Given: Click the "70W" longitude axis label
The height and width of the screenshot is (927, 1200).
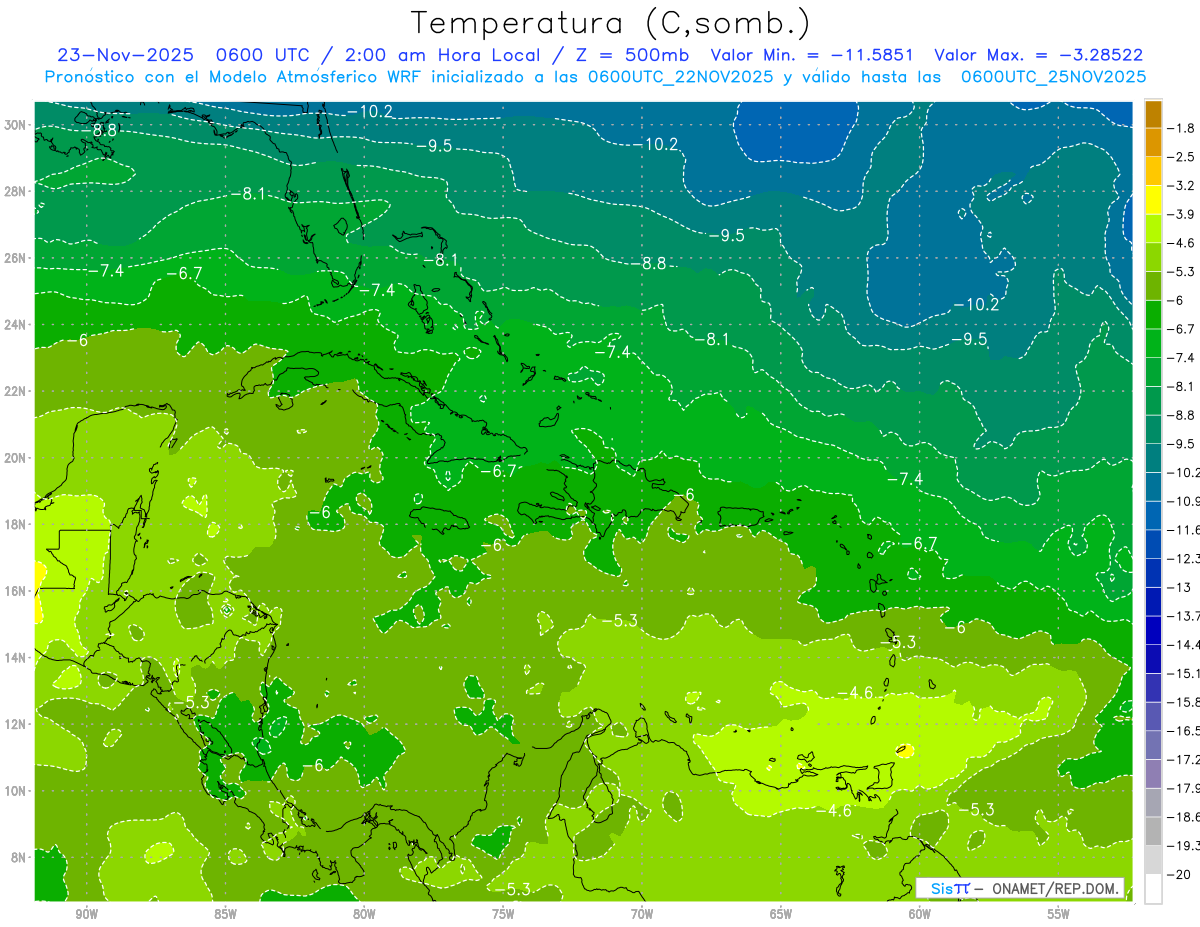Looking at the screenshot, I should [642, 914].
